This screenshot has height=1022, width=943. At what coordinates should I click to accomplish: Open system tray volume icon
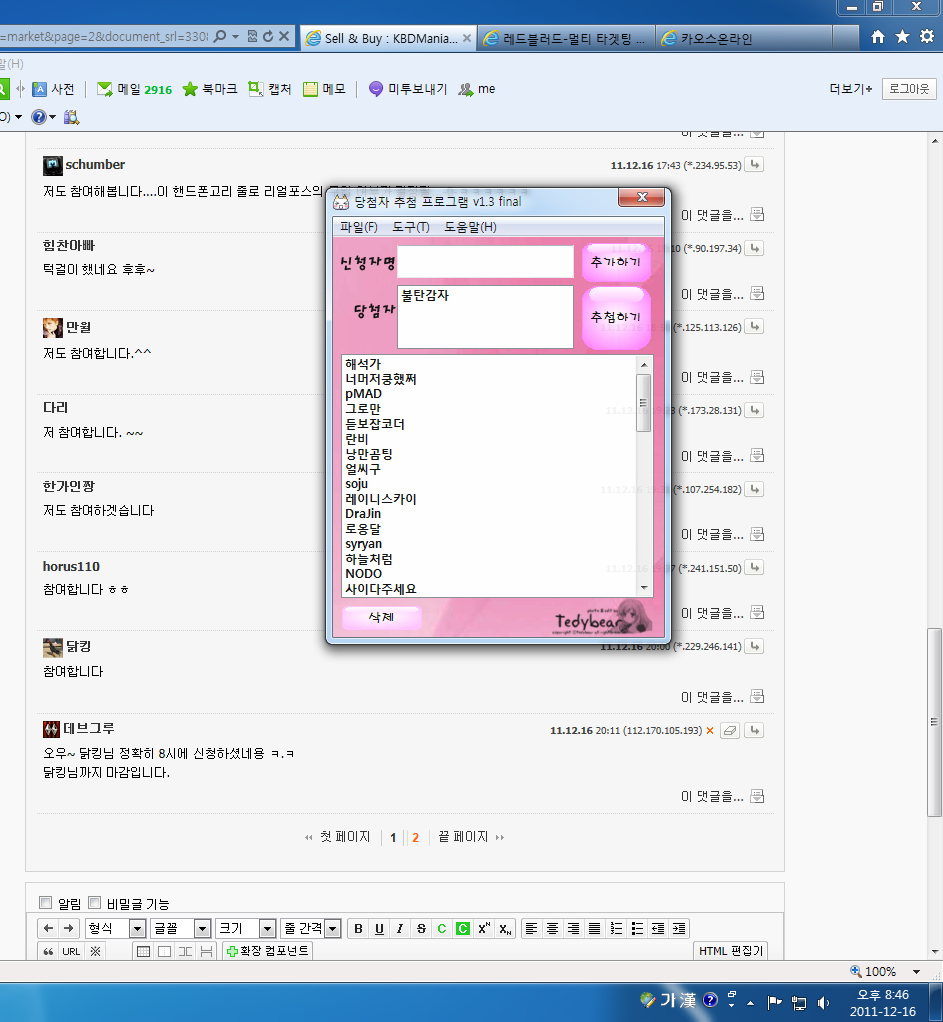tap(824, 1002)
